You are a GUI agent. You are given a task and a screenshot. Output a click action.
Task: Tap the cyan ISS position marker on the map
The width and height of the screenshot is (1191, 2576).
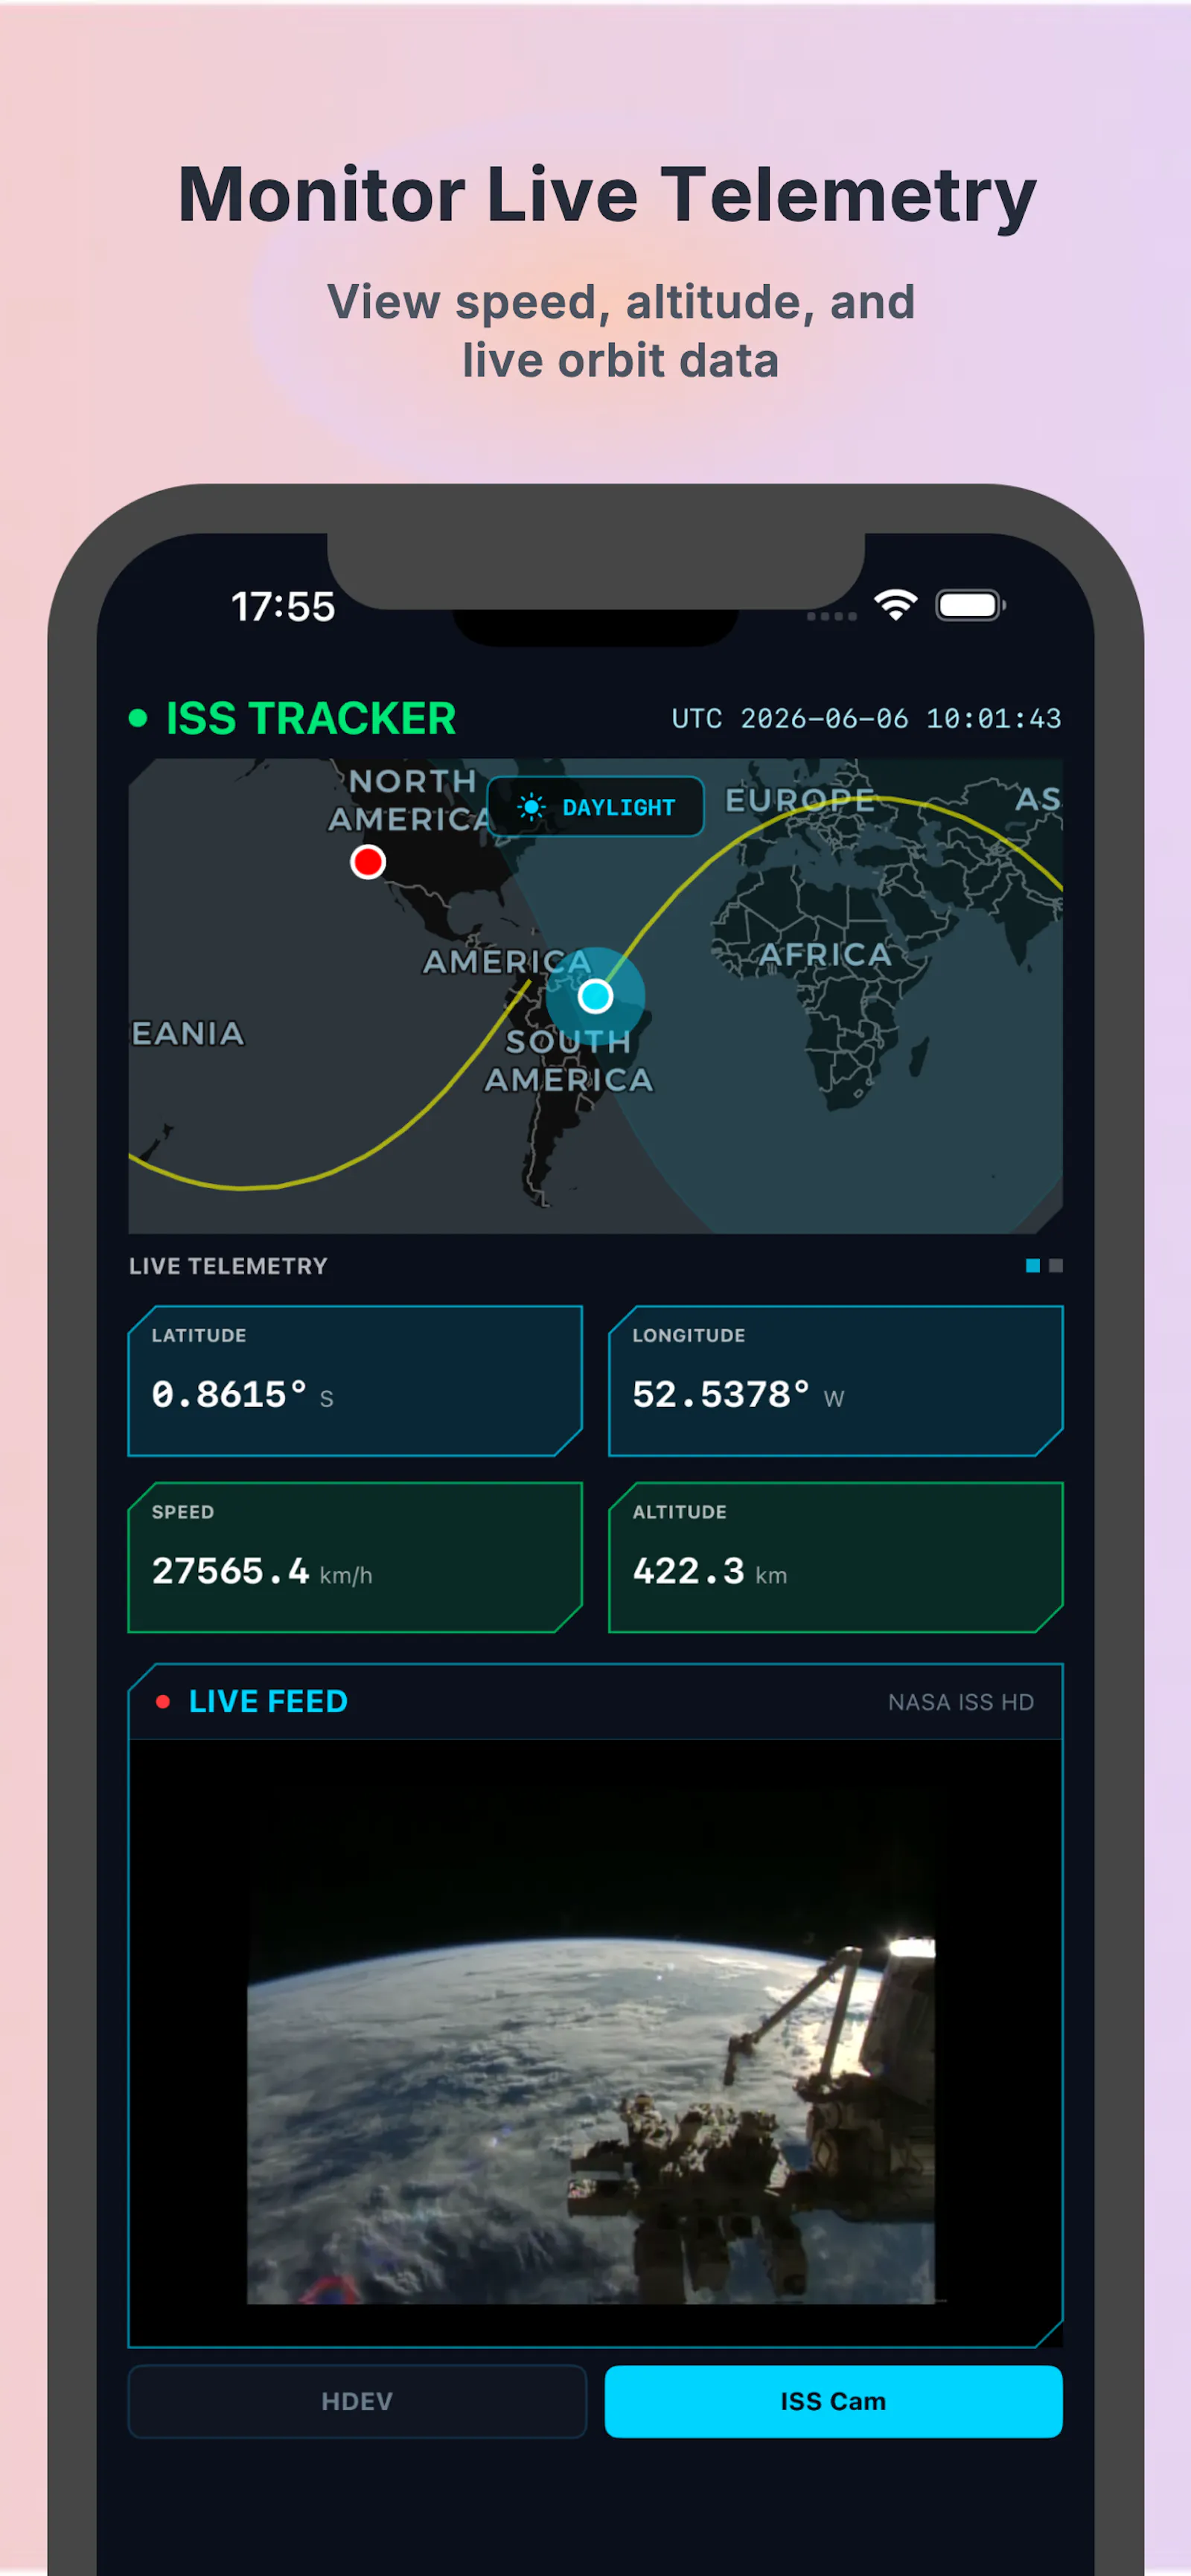(596, 996)
